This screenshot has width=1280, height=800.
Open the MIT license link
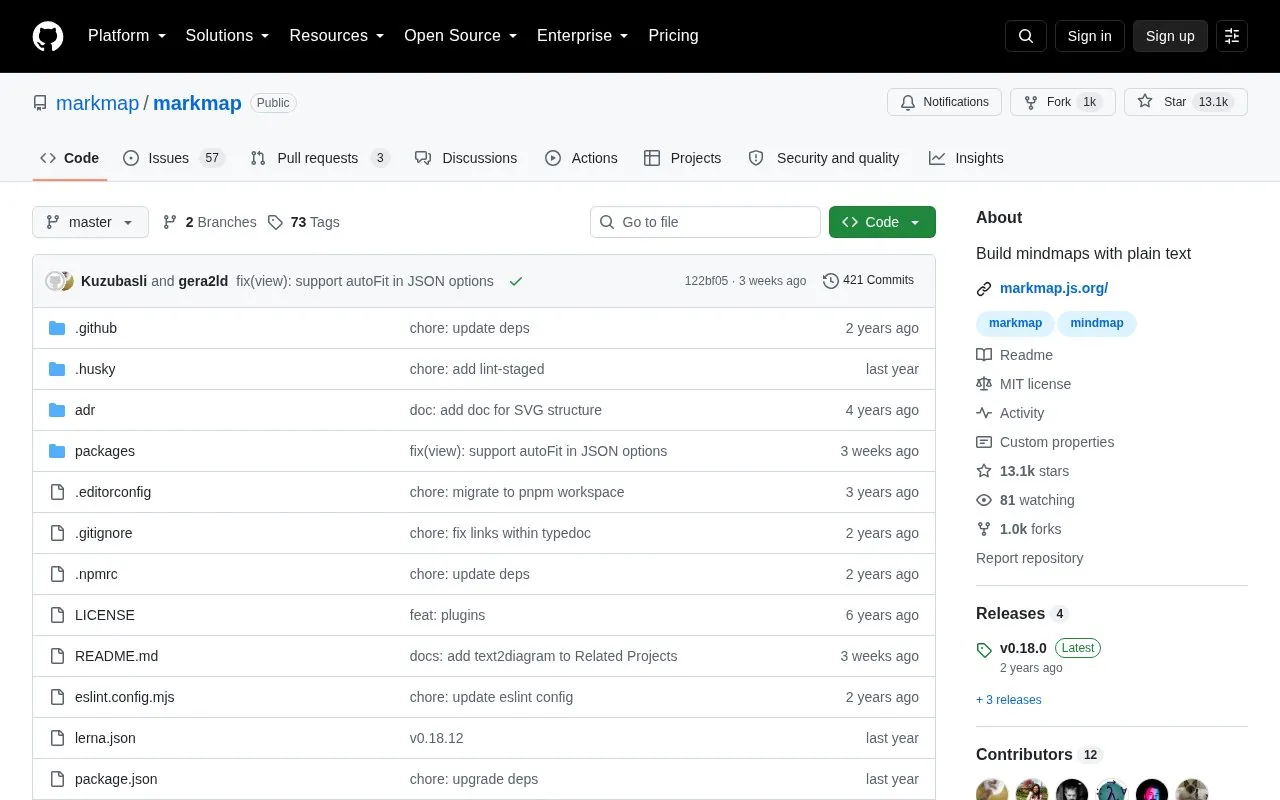[x=1024, y=384]
